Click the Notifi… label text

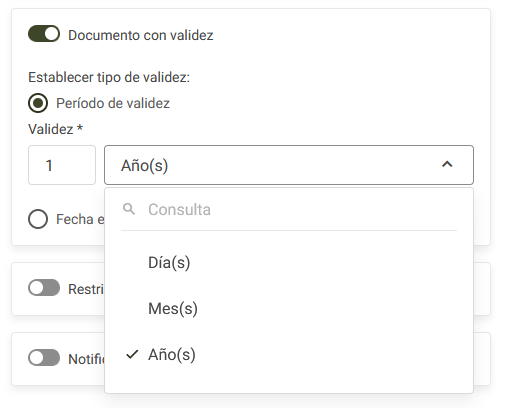86,359
